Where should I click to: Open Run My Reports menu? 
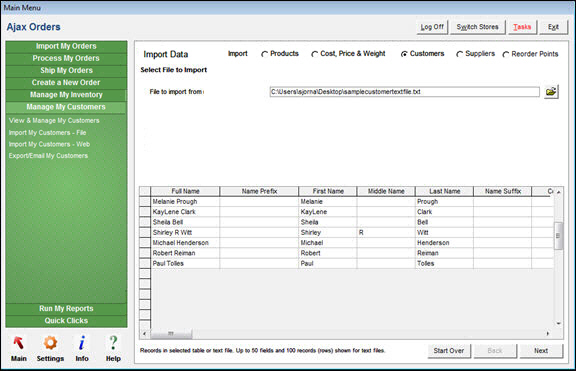66,309
